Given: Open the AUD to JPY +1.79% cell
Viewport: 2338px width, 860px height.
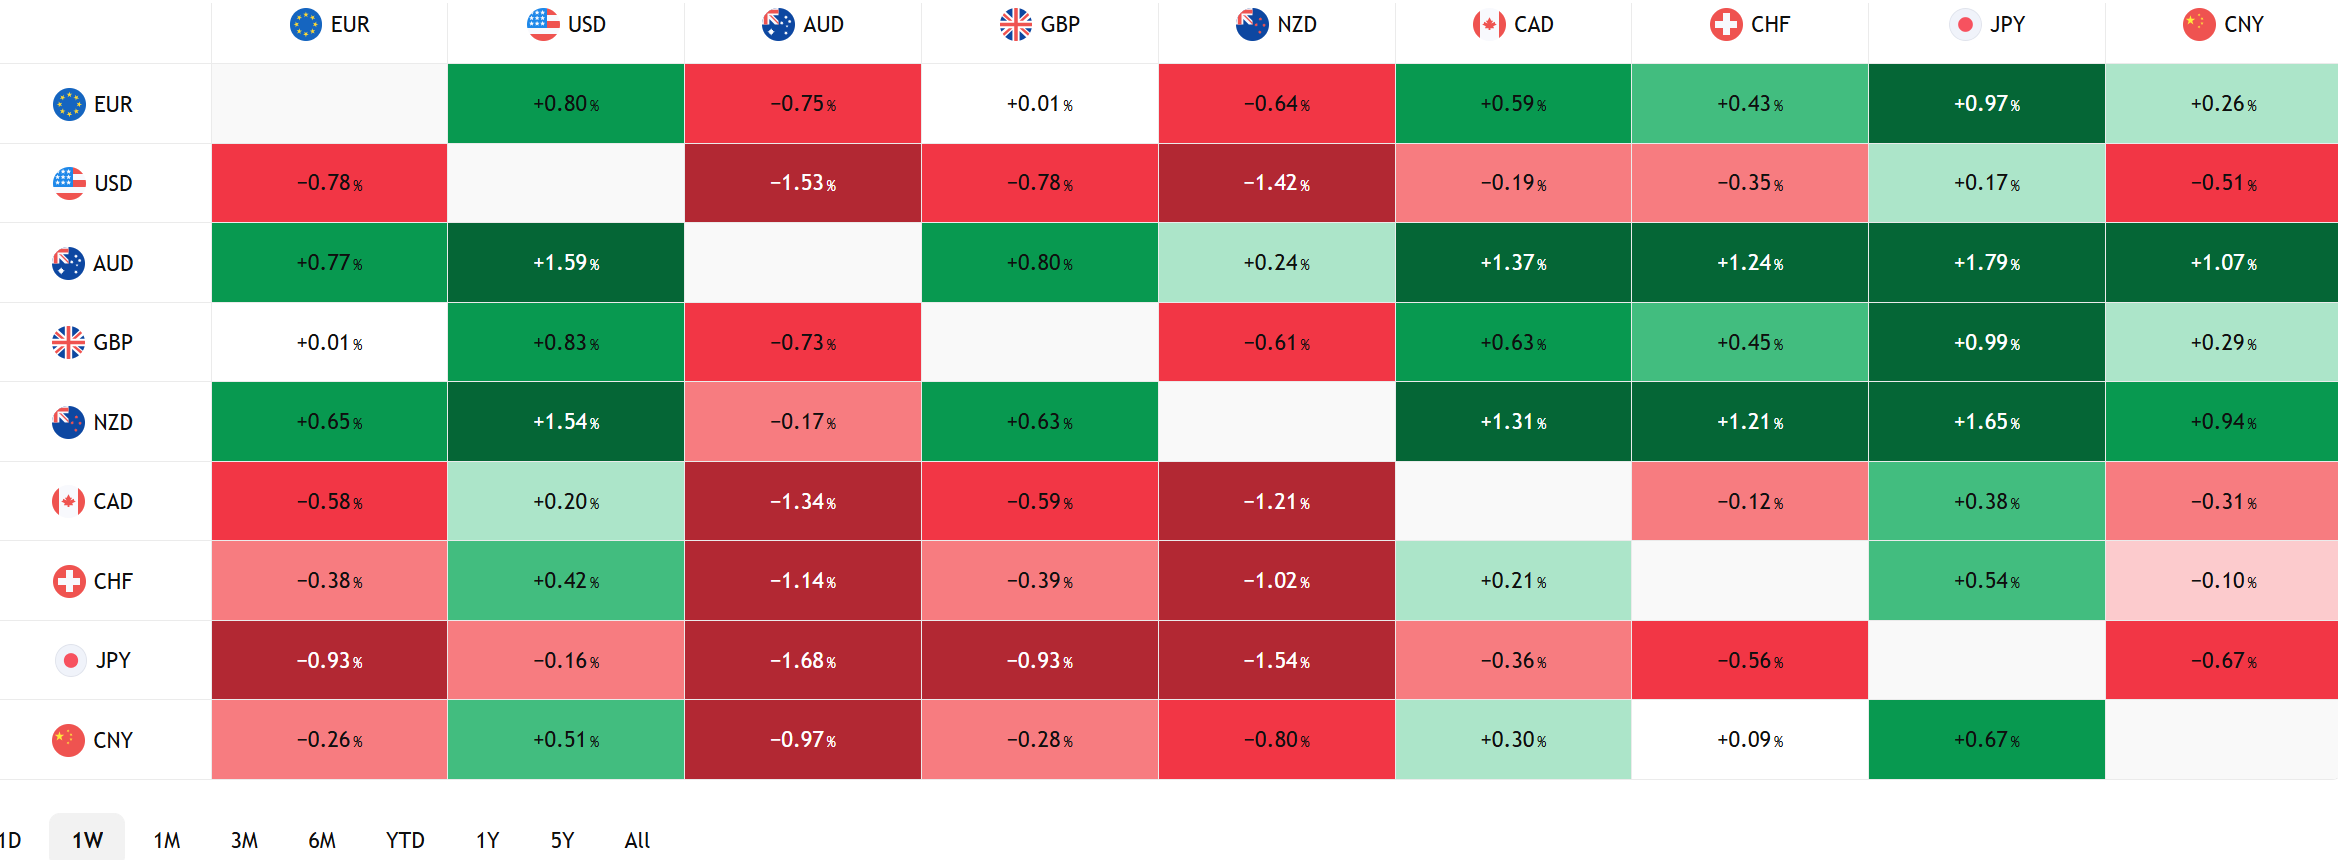Looking at the screenshot, I should 1986,263.
